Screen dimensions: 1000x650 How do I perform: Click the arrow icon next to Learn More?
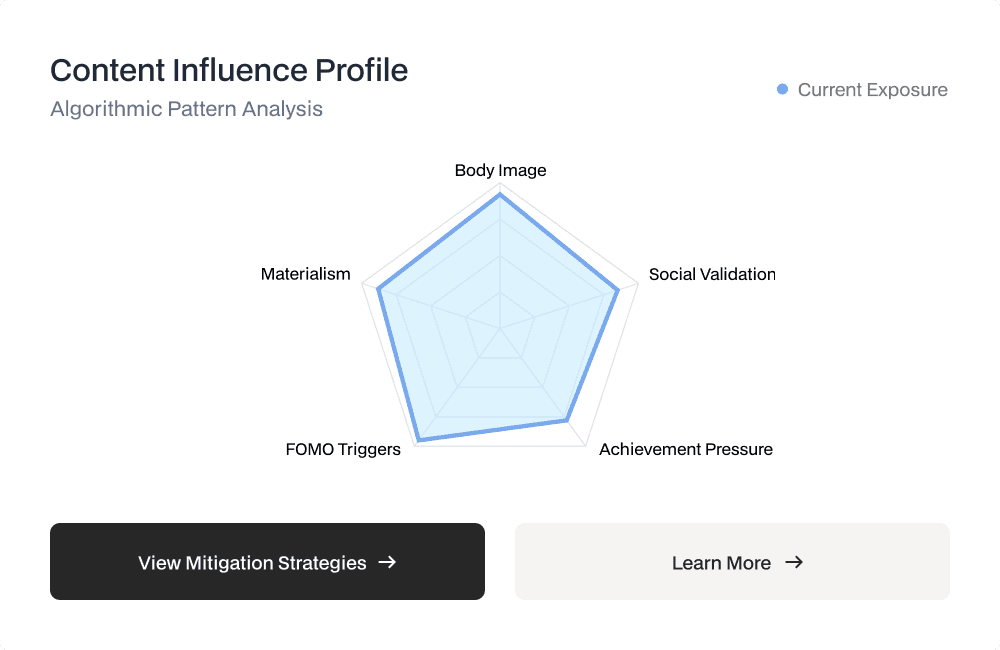pos(794,562)
